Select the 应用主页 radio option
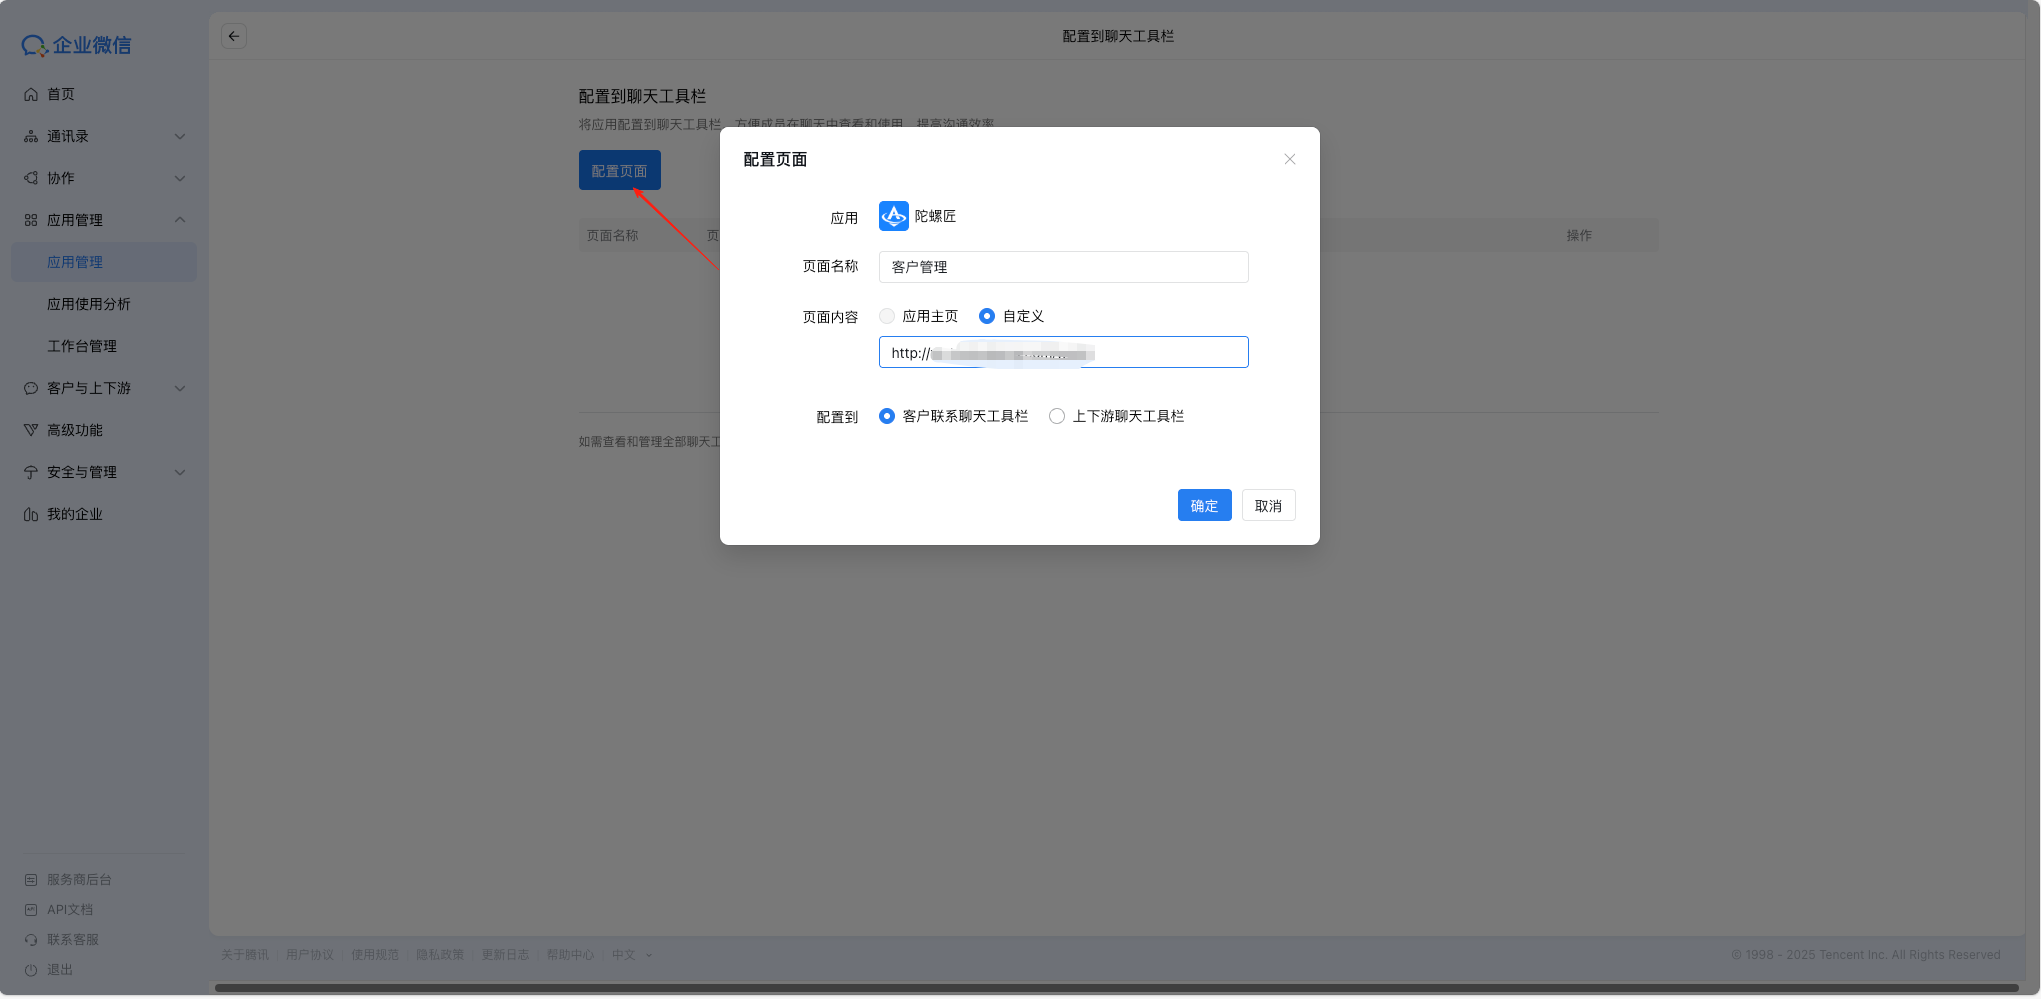This screenshot has height=999, width=2041. pyautogui.click(x=887, y=316)
